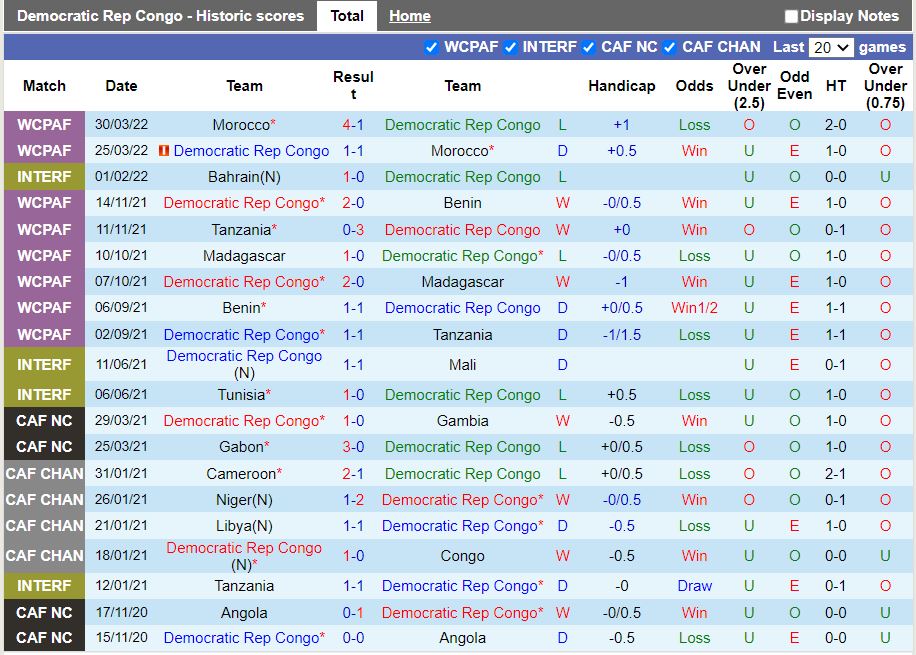
Task: Click the Gabon team link
Action: click(x=241, y=447)
